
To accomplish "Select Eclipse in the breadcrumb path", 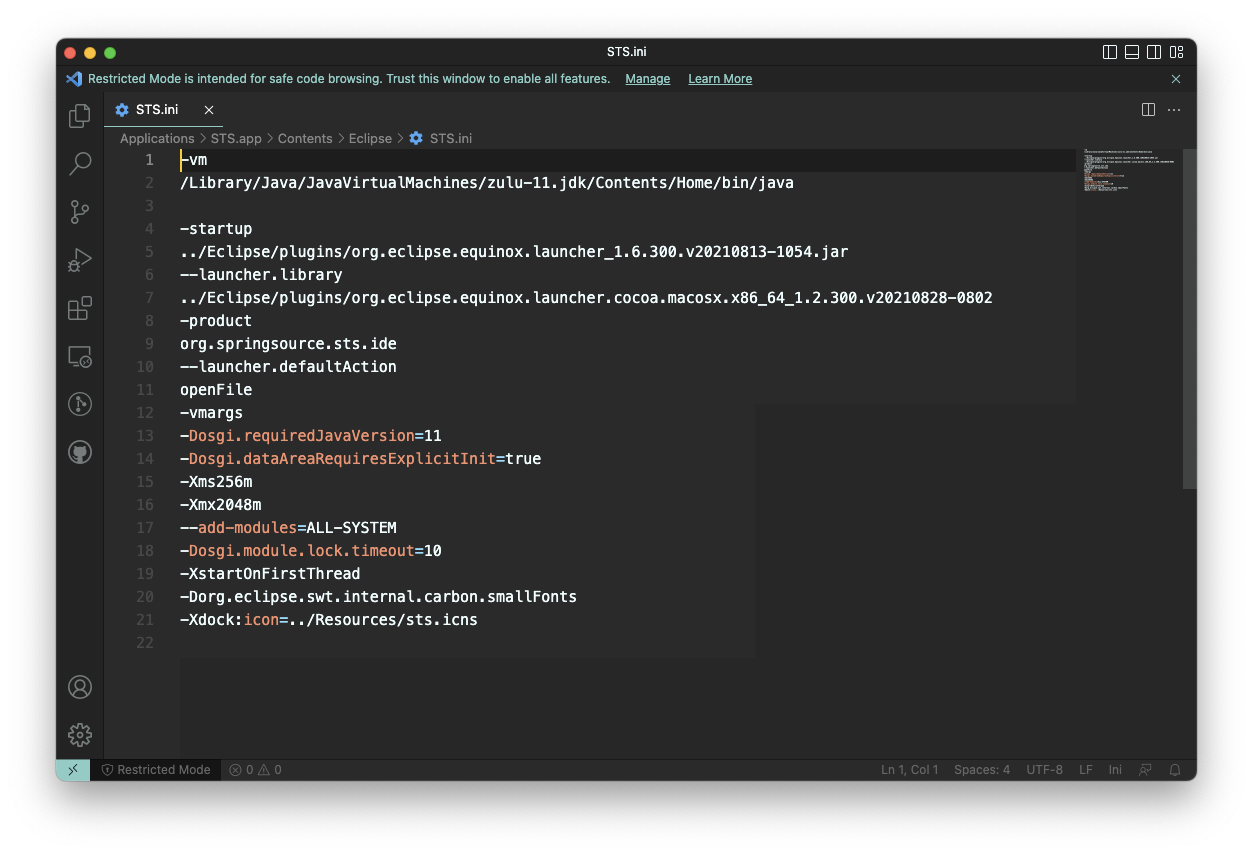I will pos(370,139).
